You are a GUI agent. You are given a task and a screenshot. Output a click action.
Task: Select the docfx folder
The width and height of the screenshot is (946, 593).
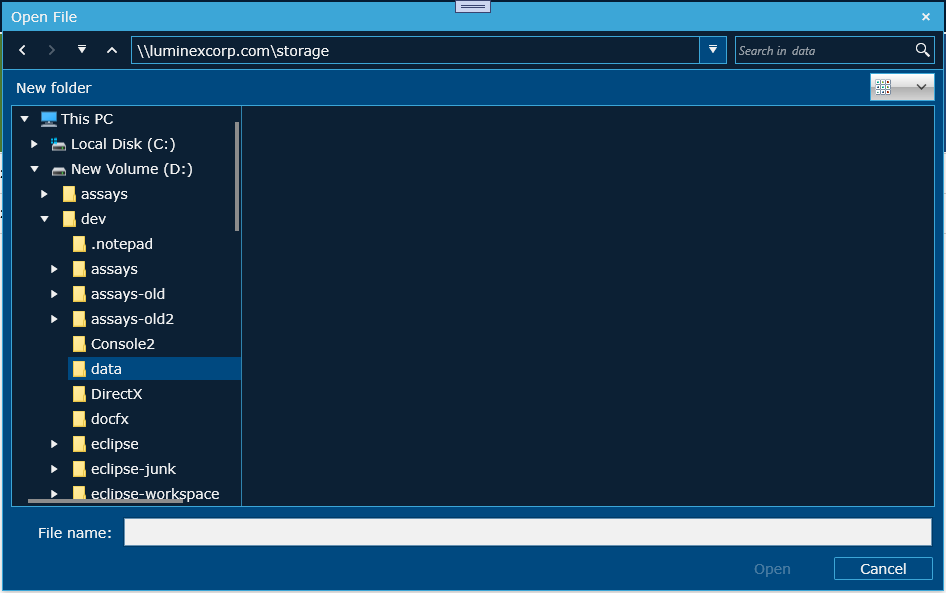110,419
